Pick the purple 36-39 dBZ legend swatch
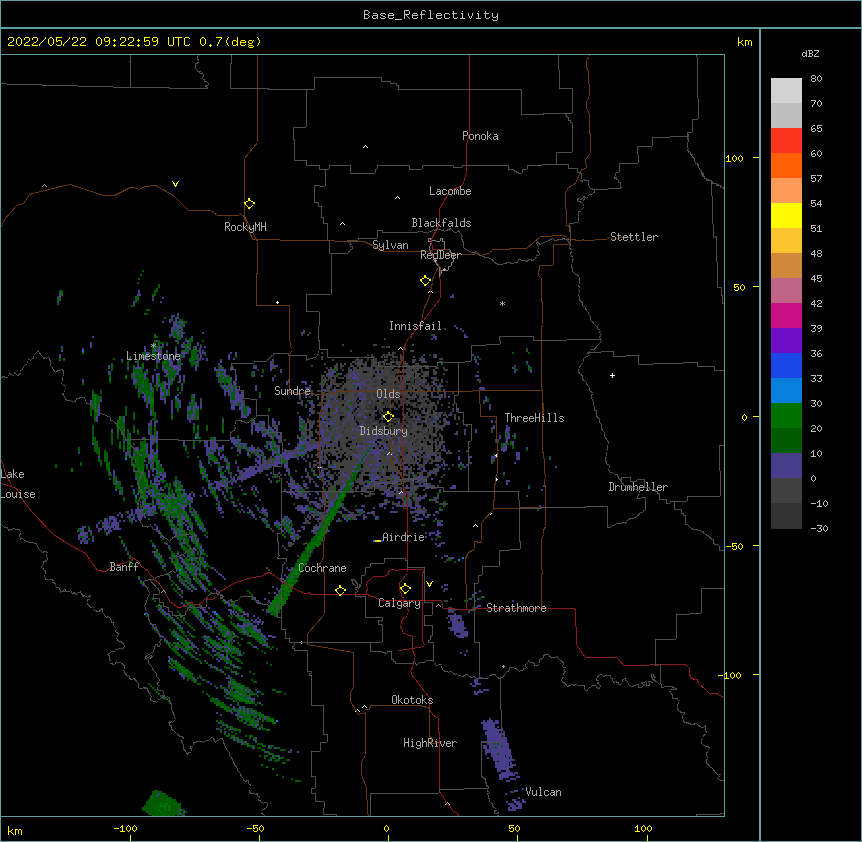862x842 pixels. pos(786,340)
